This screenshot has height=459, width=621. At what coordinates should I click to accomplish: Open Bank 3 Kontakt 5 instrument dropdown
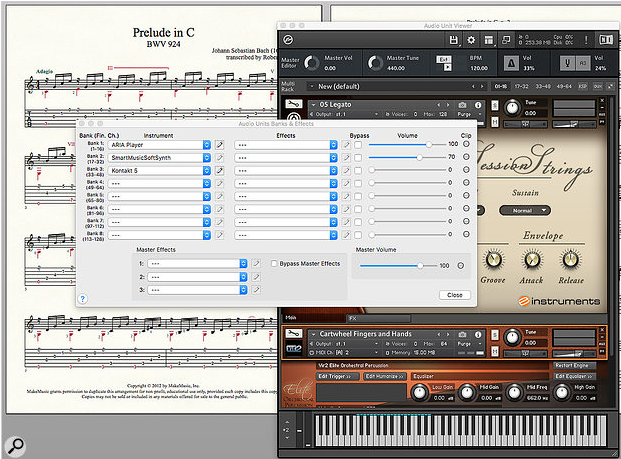159,171
